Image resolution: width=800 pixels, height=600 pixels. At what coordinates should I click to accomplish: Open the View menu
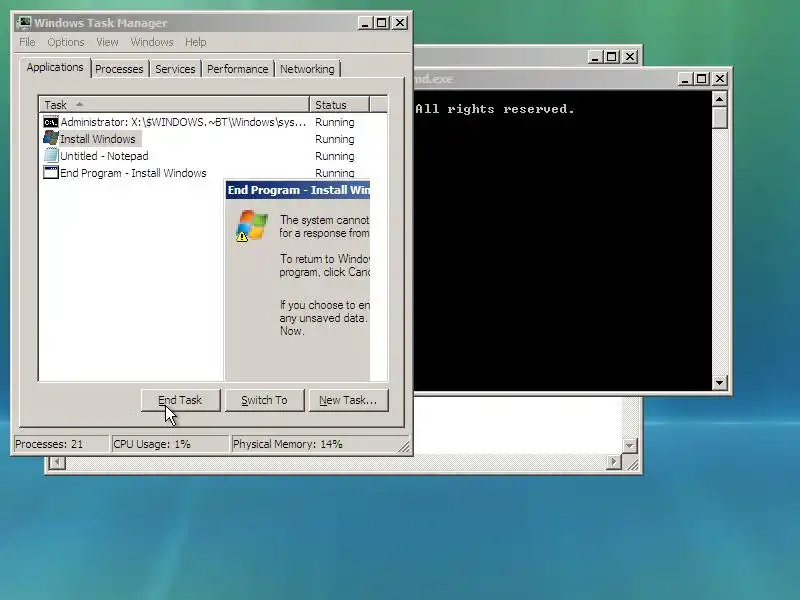107,42
